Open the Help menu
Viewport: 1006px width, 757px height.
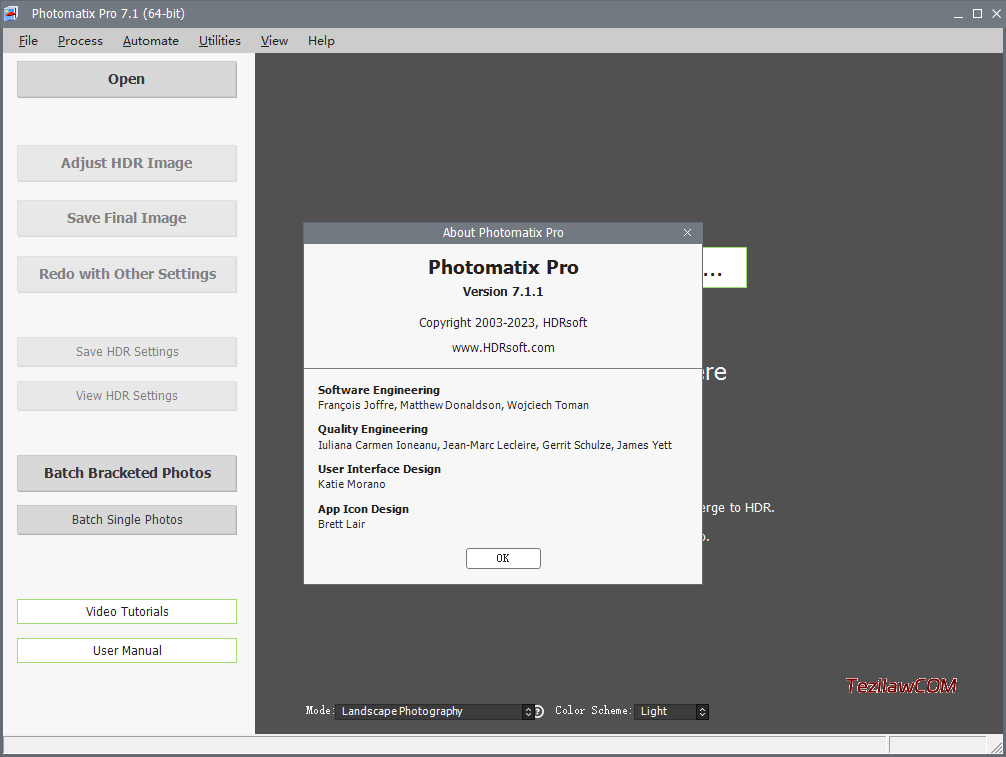(x=321, y=40)
